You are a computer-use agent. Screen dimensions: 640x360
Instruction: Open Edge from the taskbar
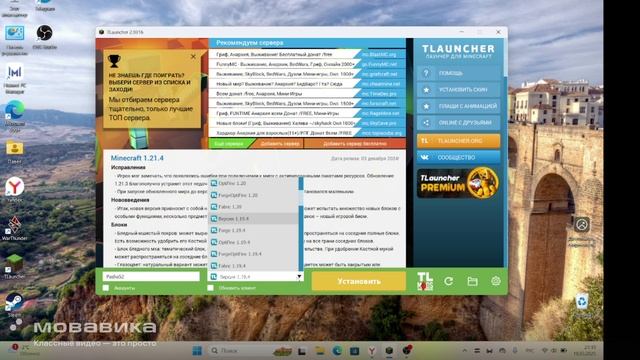[337, 351]
